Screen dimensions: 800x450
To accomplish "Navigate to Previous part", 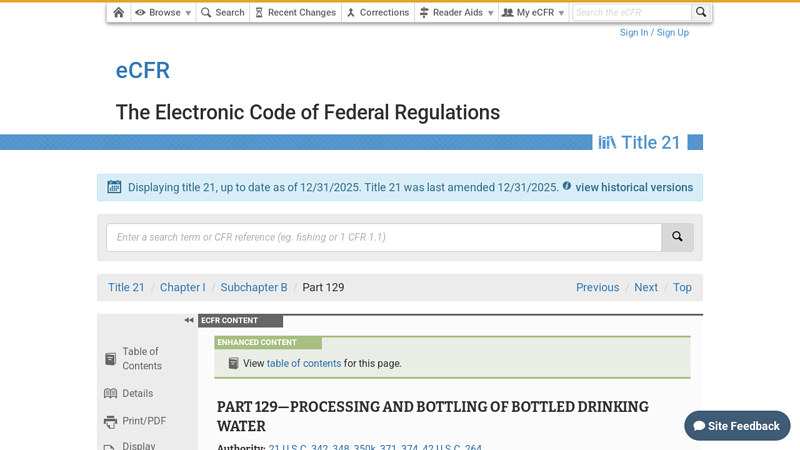I will 597,287.
